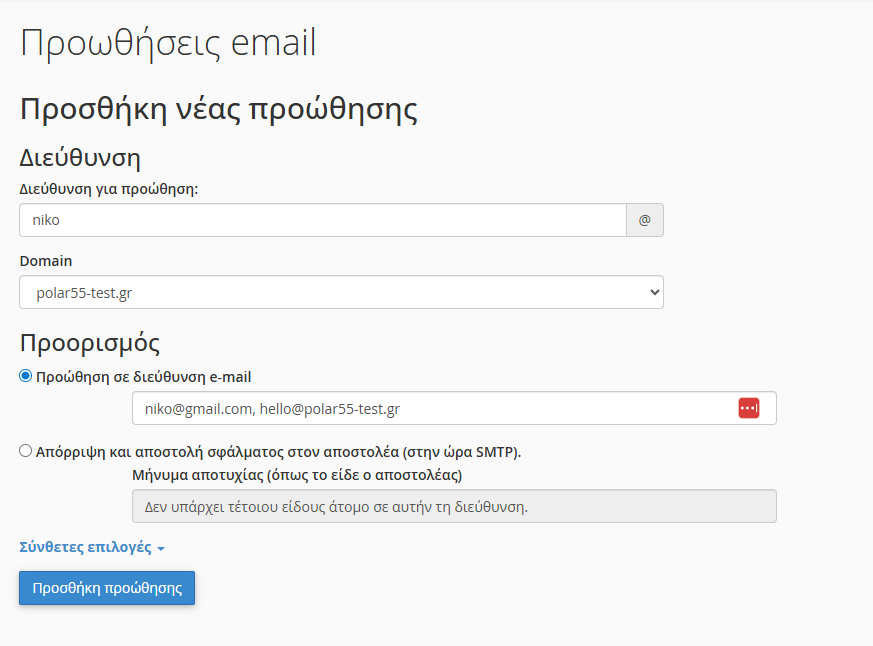Click the 'Domain' field label
This screenshot has width=873, height=646.
tap(46, 261)
